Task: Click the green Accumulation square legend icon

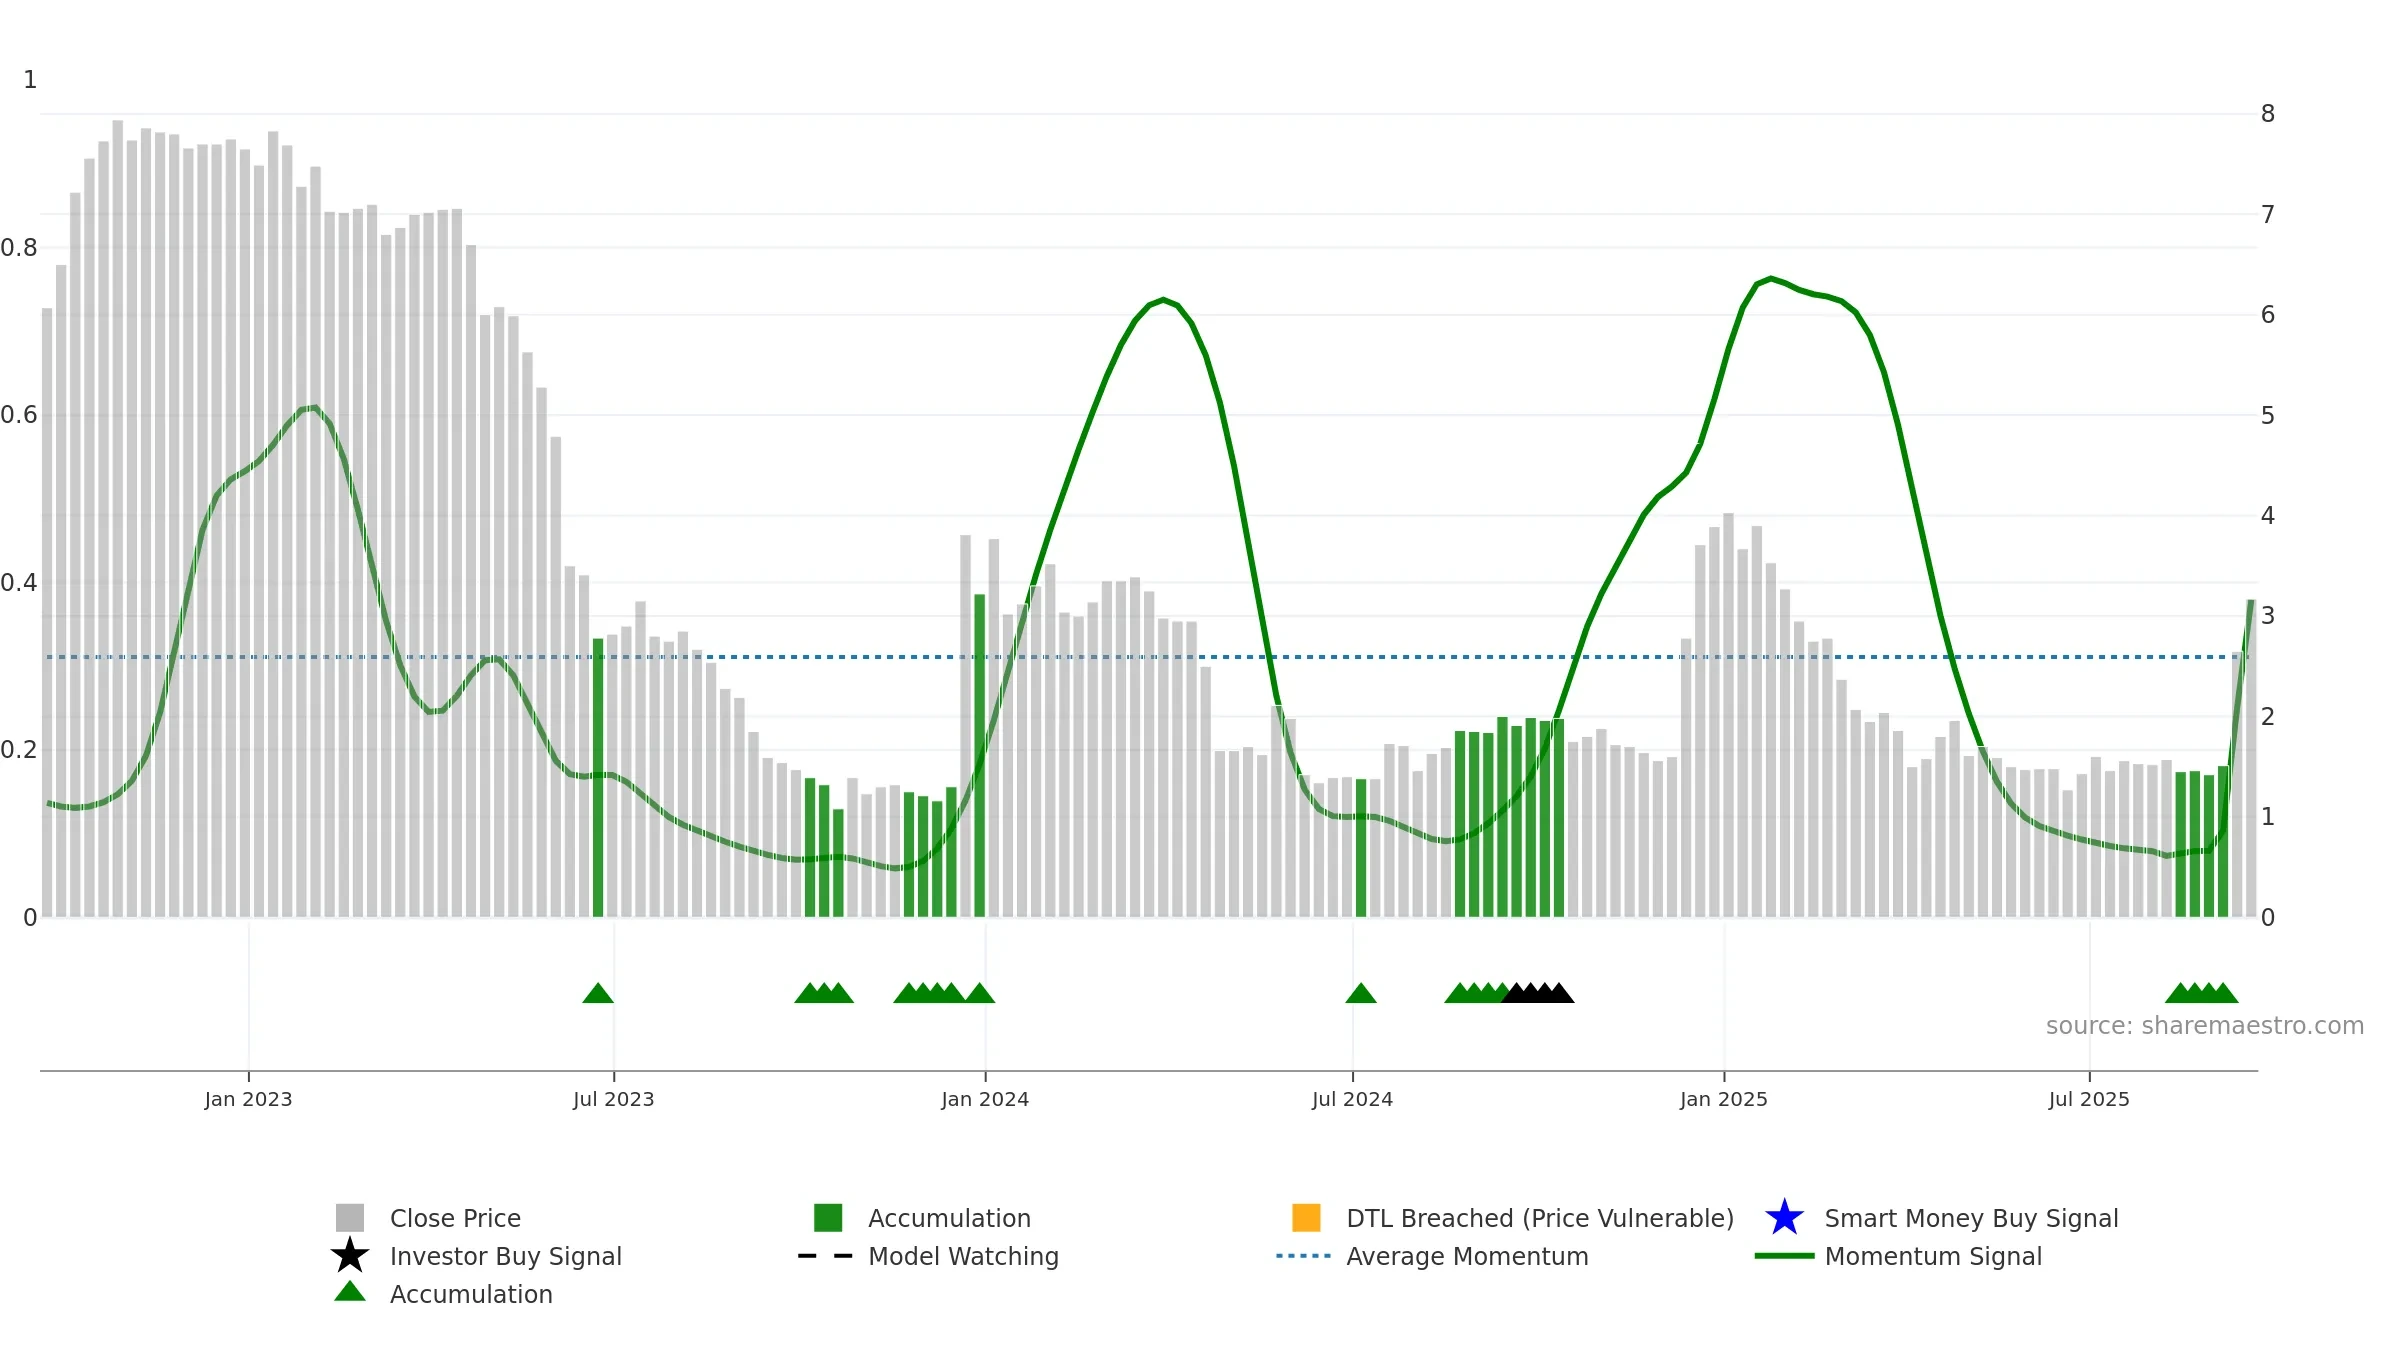Action: [x=828, y=1218]
